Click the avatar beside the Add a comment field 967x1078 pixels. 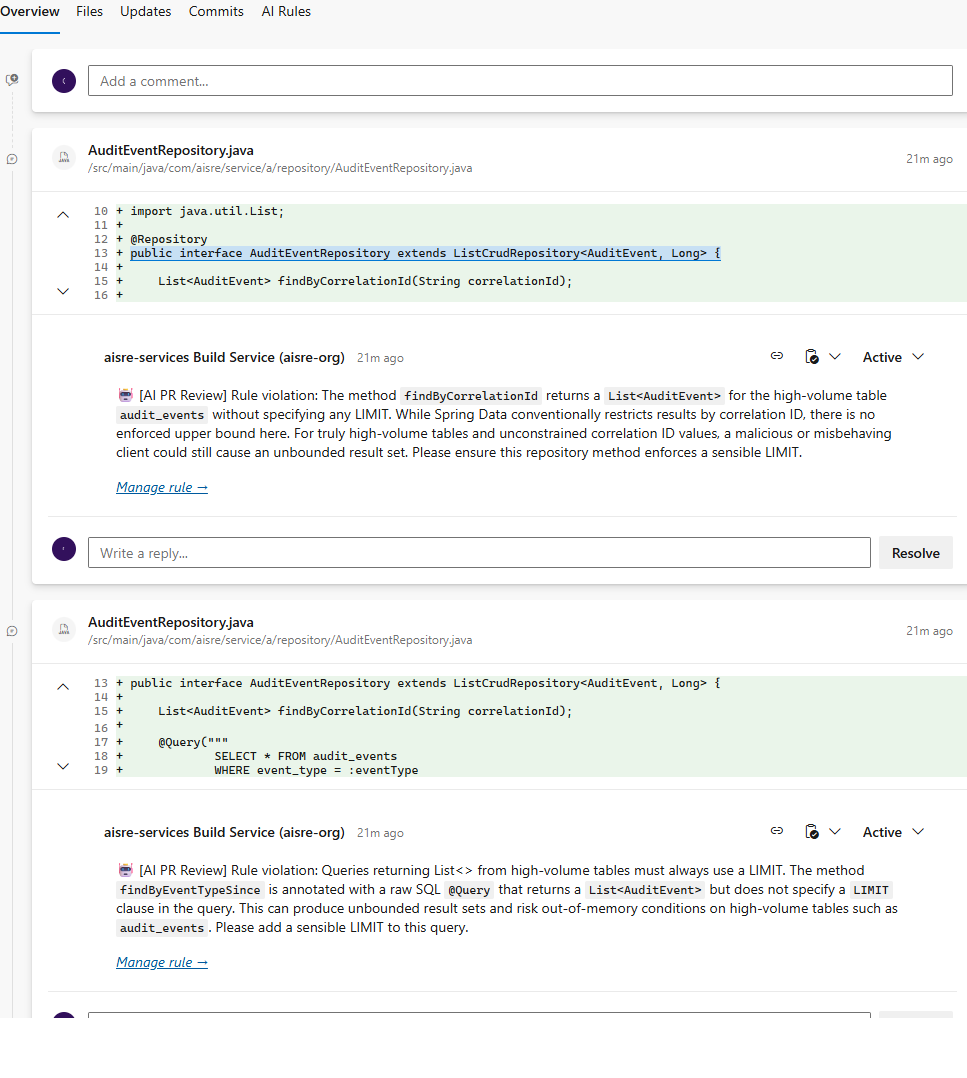coord(64,80)
